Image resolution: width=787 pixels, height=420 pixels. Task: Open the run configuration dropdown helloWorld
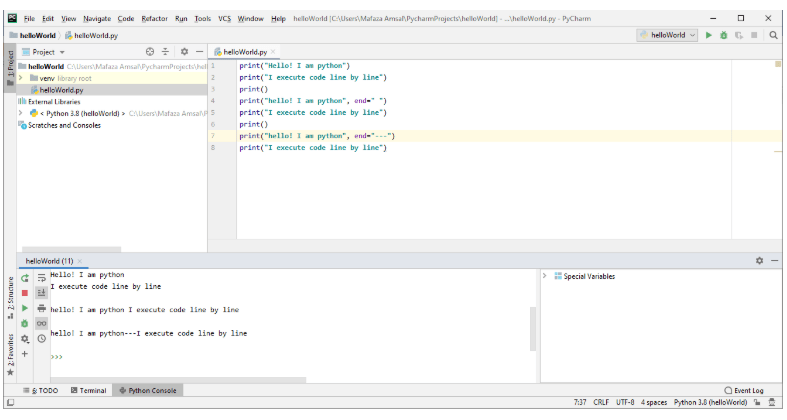coord(667,35)
